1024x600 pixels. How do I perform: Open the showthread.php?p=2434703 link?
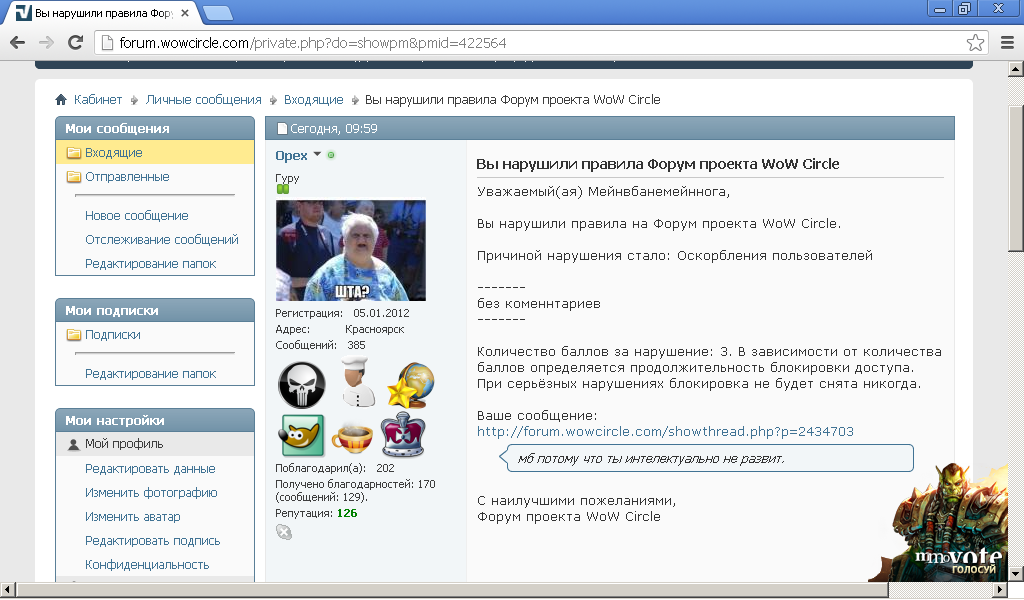pyautogui.click(x=665, y=432)
